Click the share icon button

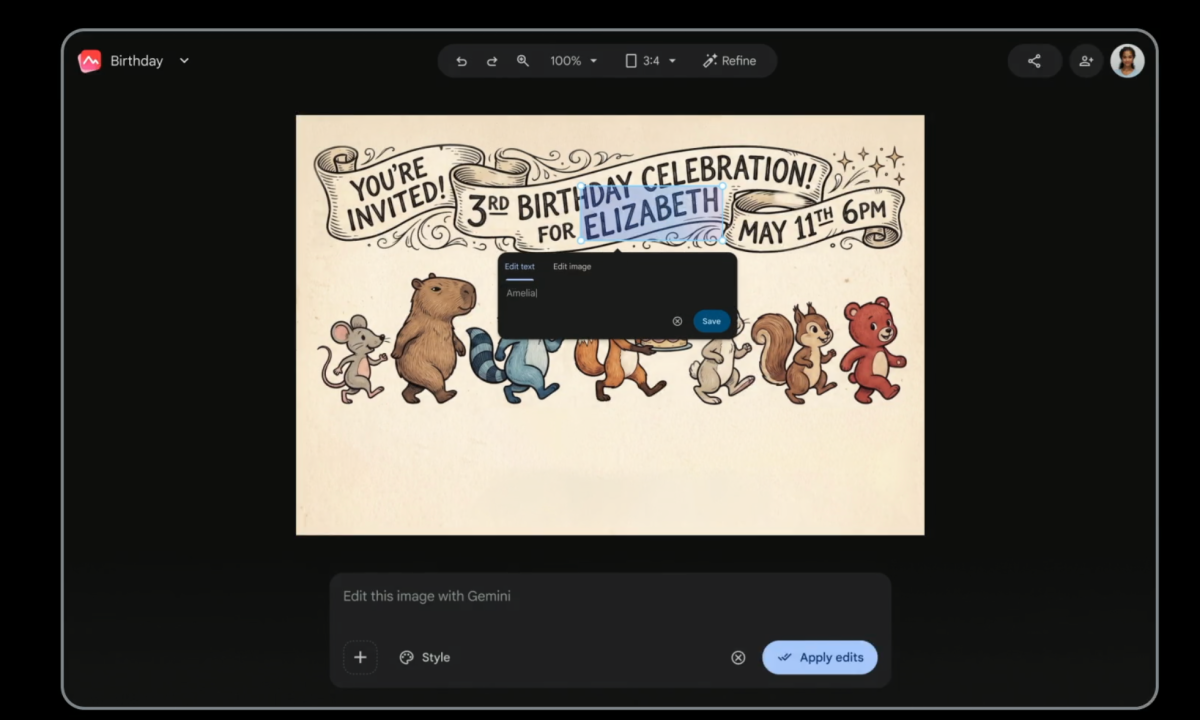pyautogui.click(x=1034, y=61)
